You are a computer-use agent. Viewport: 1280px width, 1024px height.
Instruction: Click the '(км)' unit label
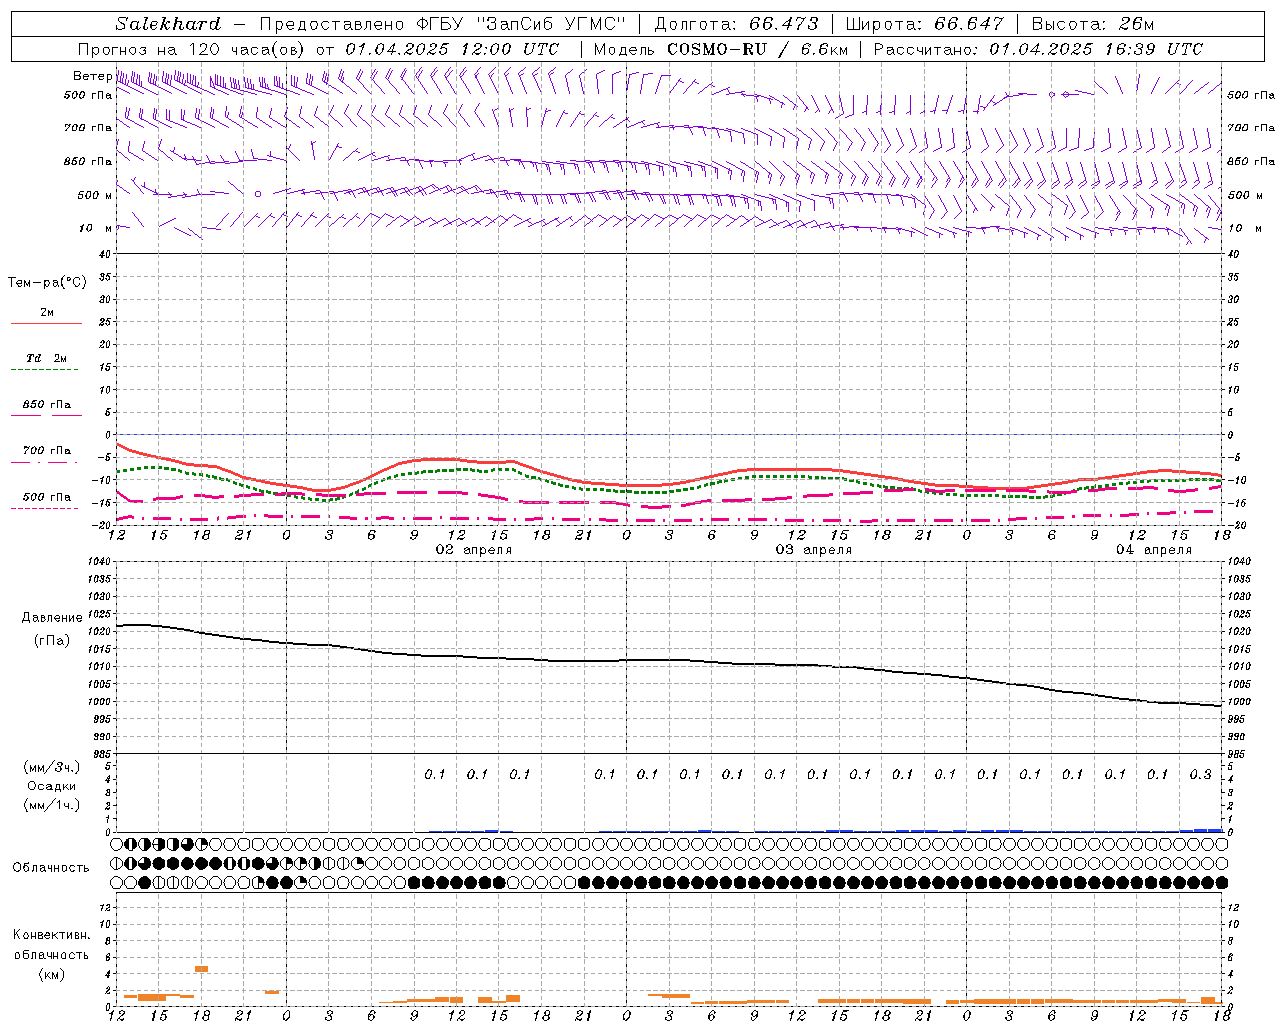pyautogui.click(x=51, y=974)
